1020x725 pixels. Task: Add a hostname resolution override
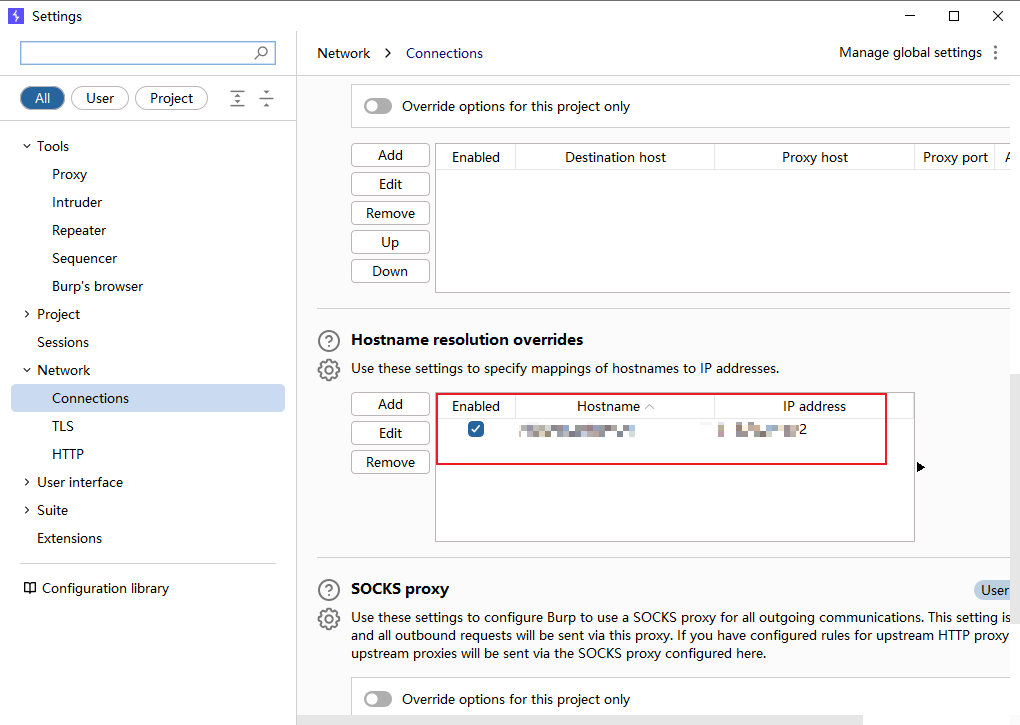click(x=390, y=404)
